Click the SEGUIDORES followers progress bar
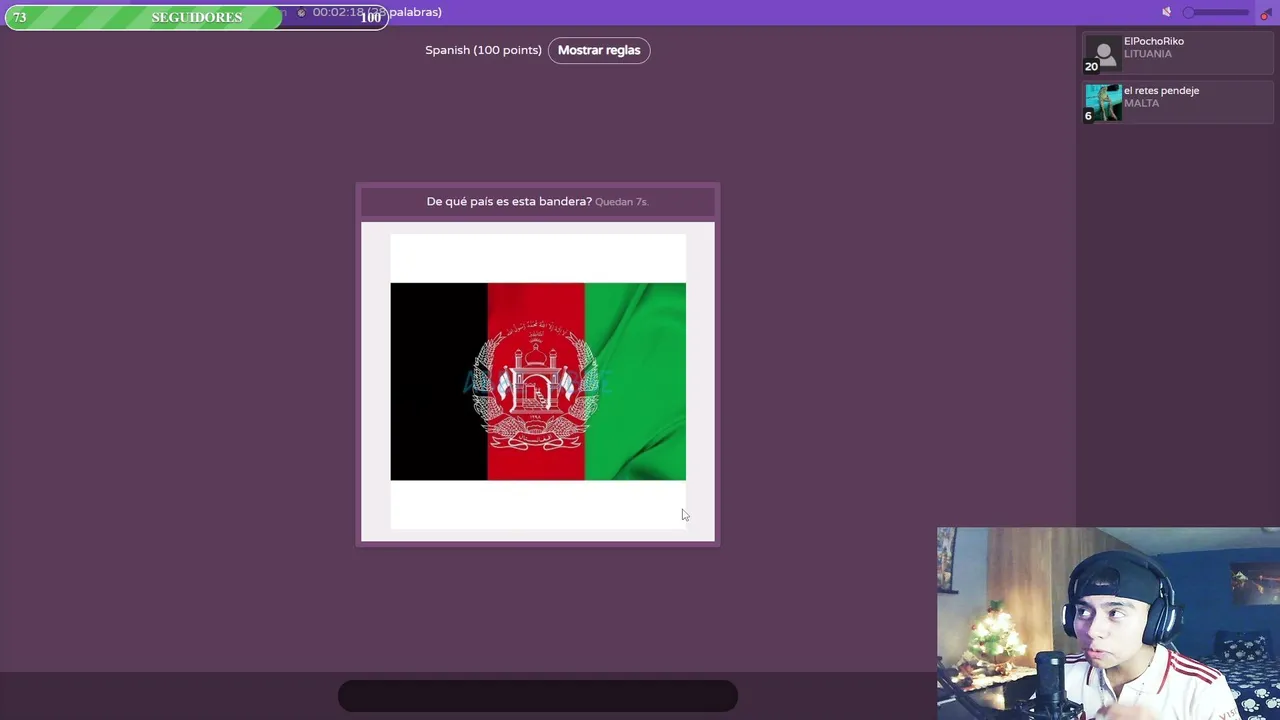The width and height of the screenshot is (1280, 720). pos(197,17)
